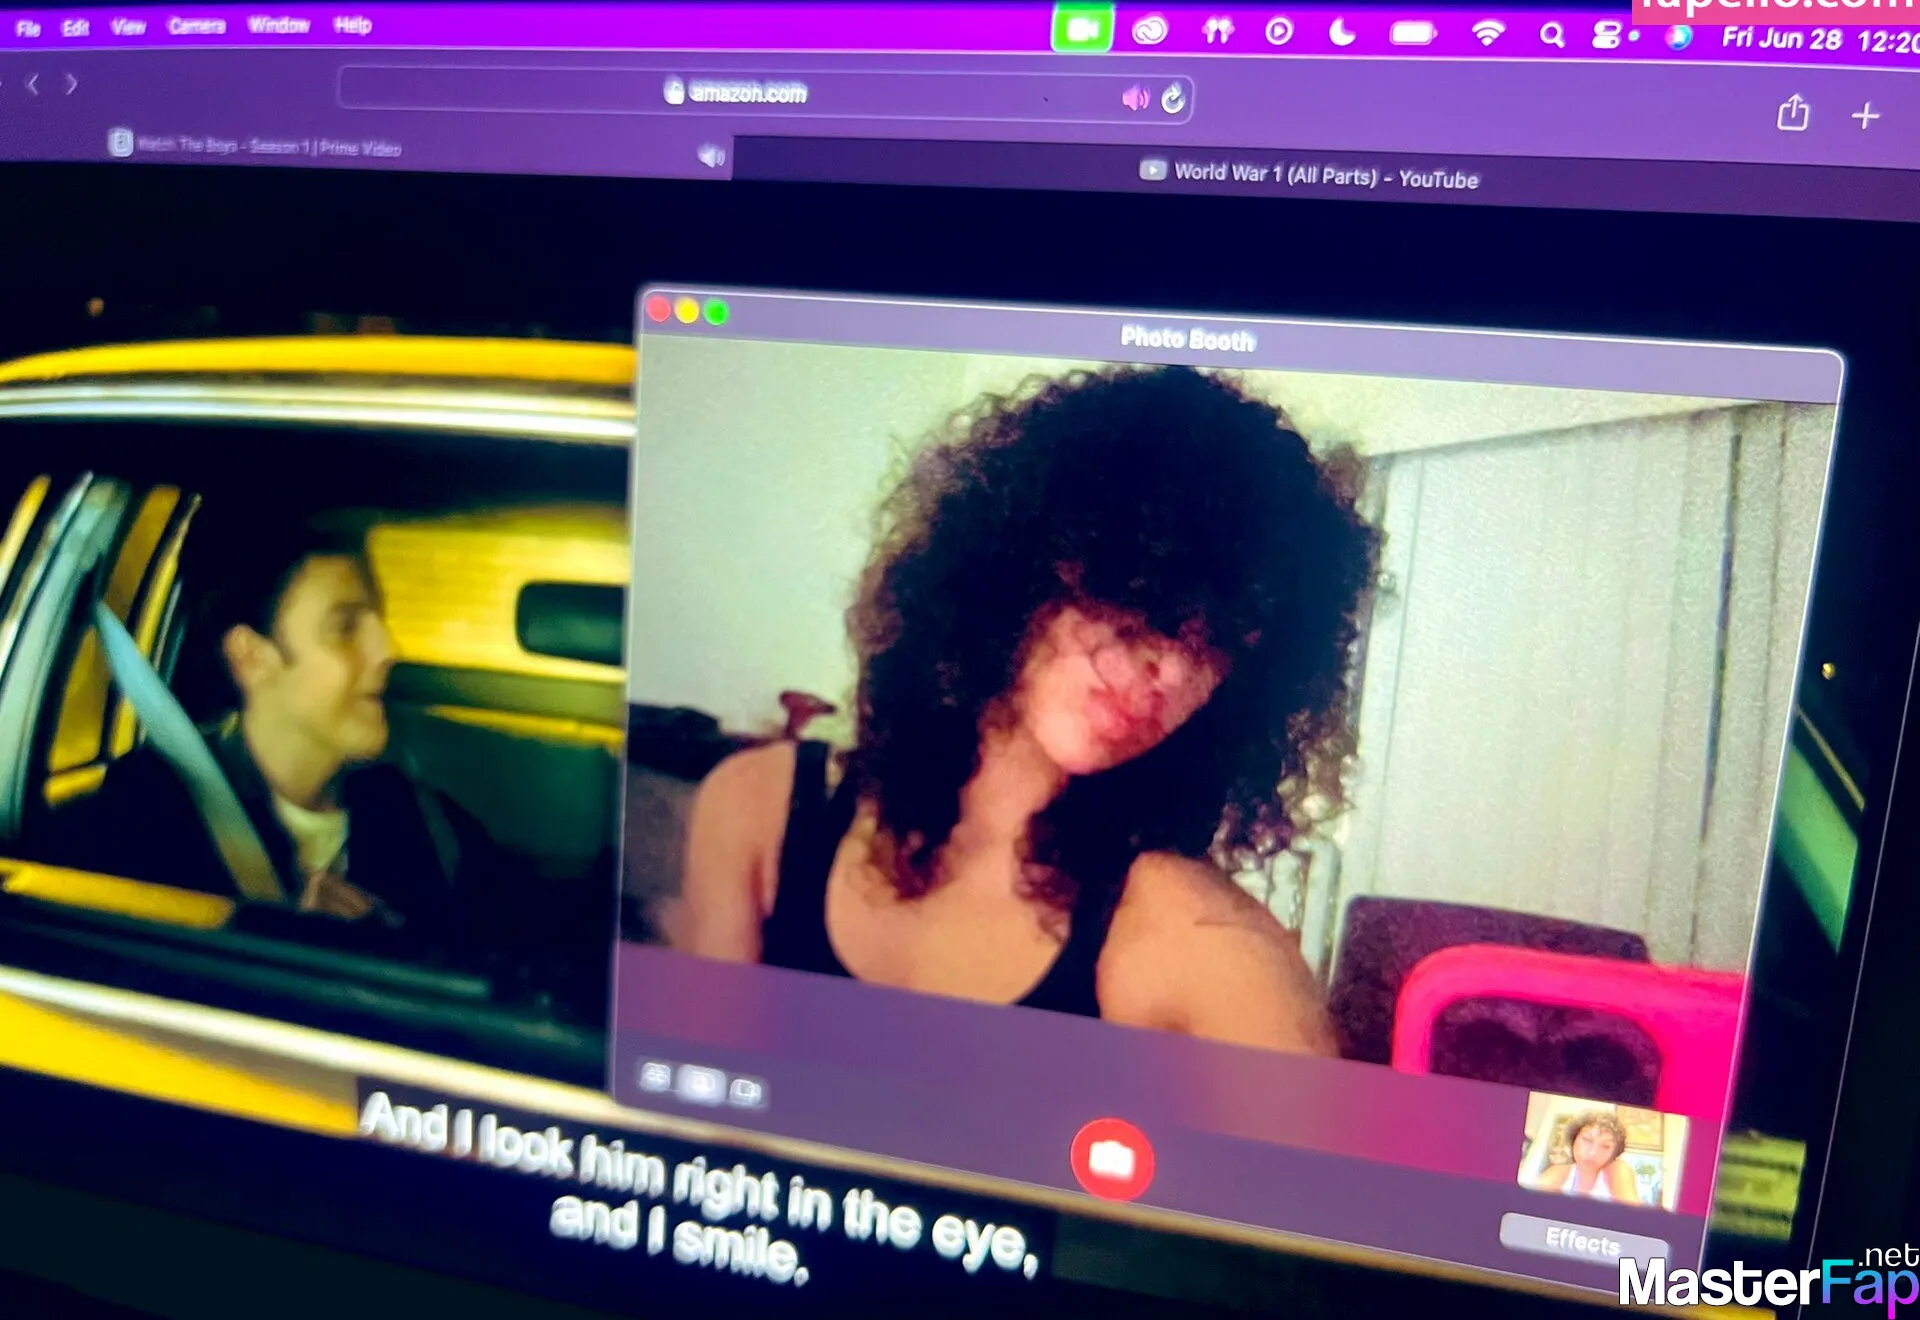Click the Photo Booth title bar
The image size is (1920, 1320).
1240,342
